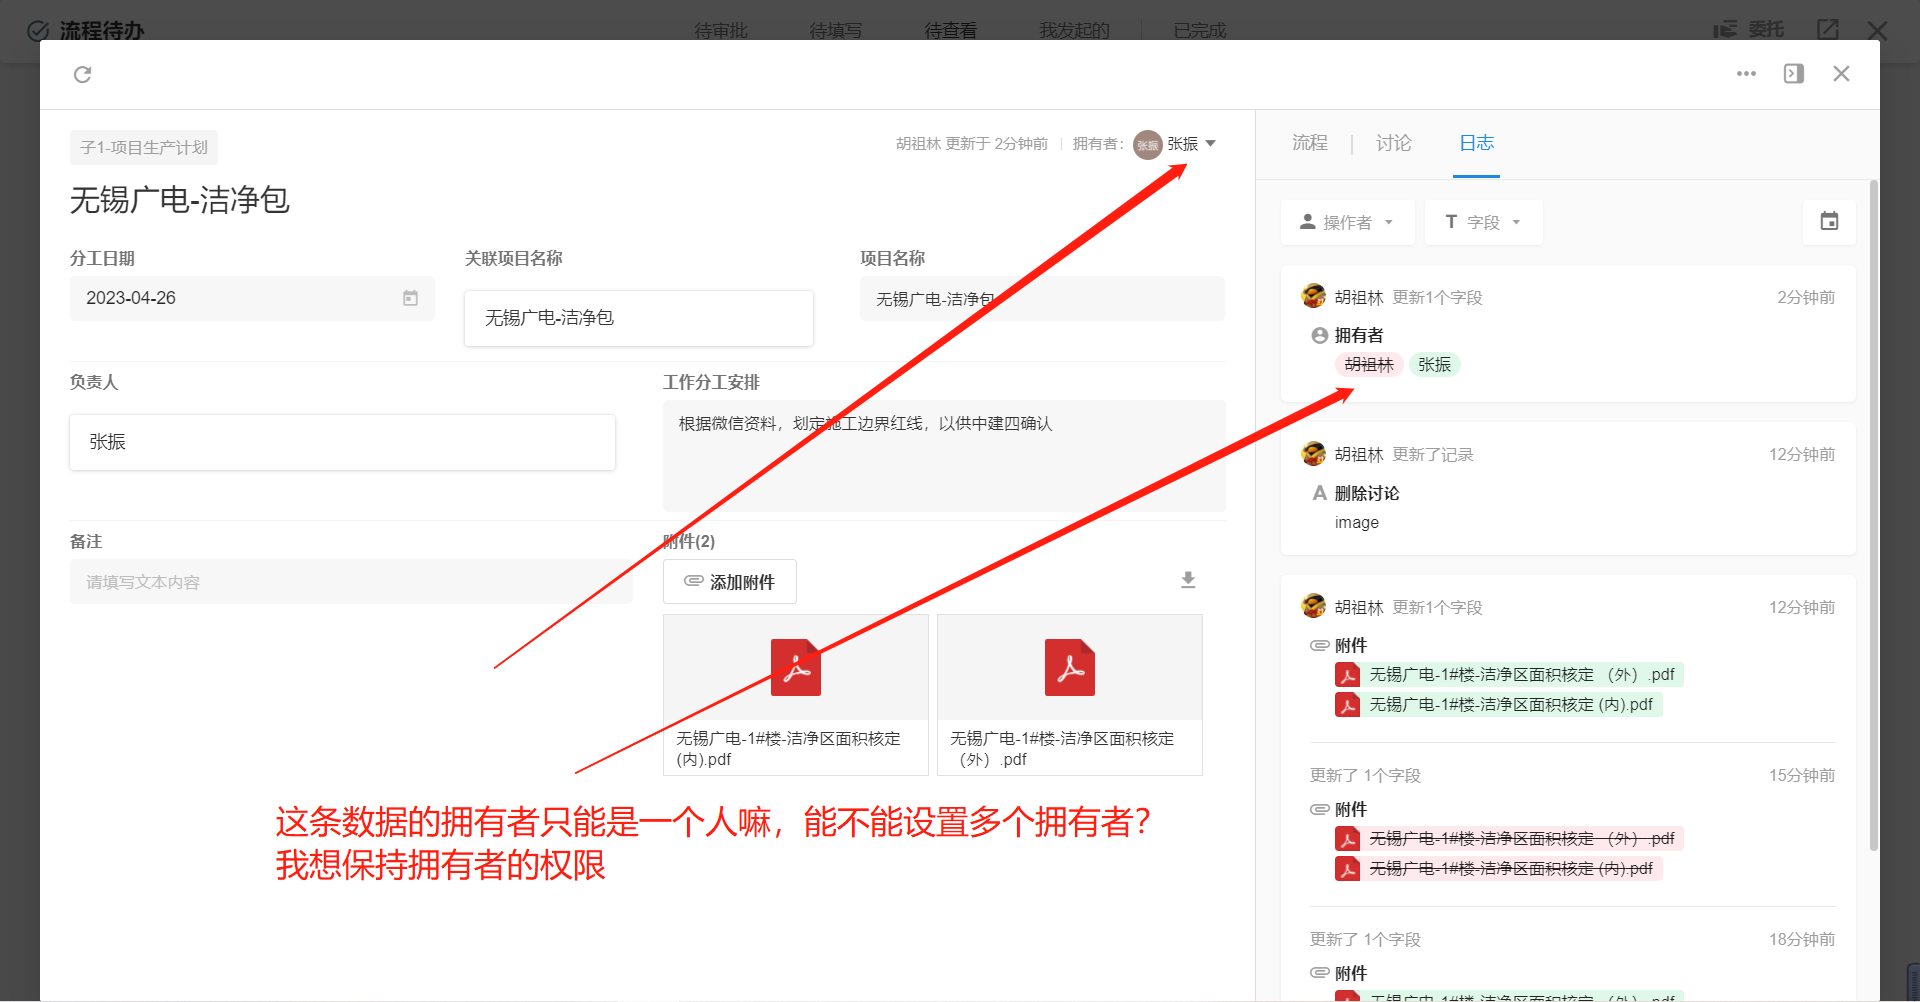1920x1002 pixels.
Task: Click the 备注 text input field
Action: (350, 581)
